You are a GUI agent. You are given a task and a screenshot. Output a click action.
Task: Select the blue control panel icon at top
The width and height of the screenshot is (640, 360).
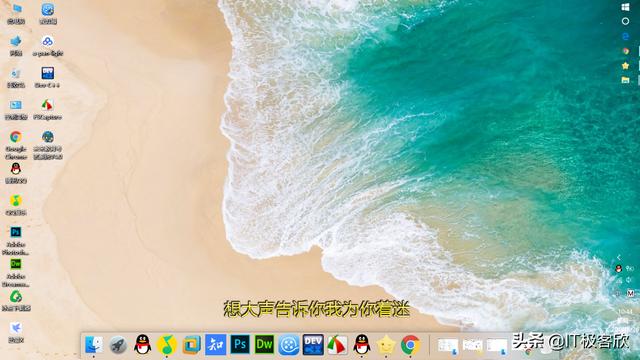point(48,13)
